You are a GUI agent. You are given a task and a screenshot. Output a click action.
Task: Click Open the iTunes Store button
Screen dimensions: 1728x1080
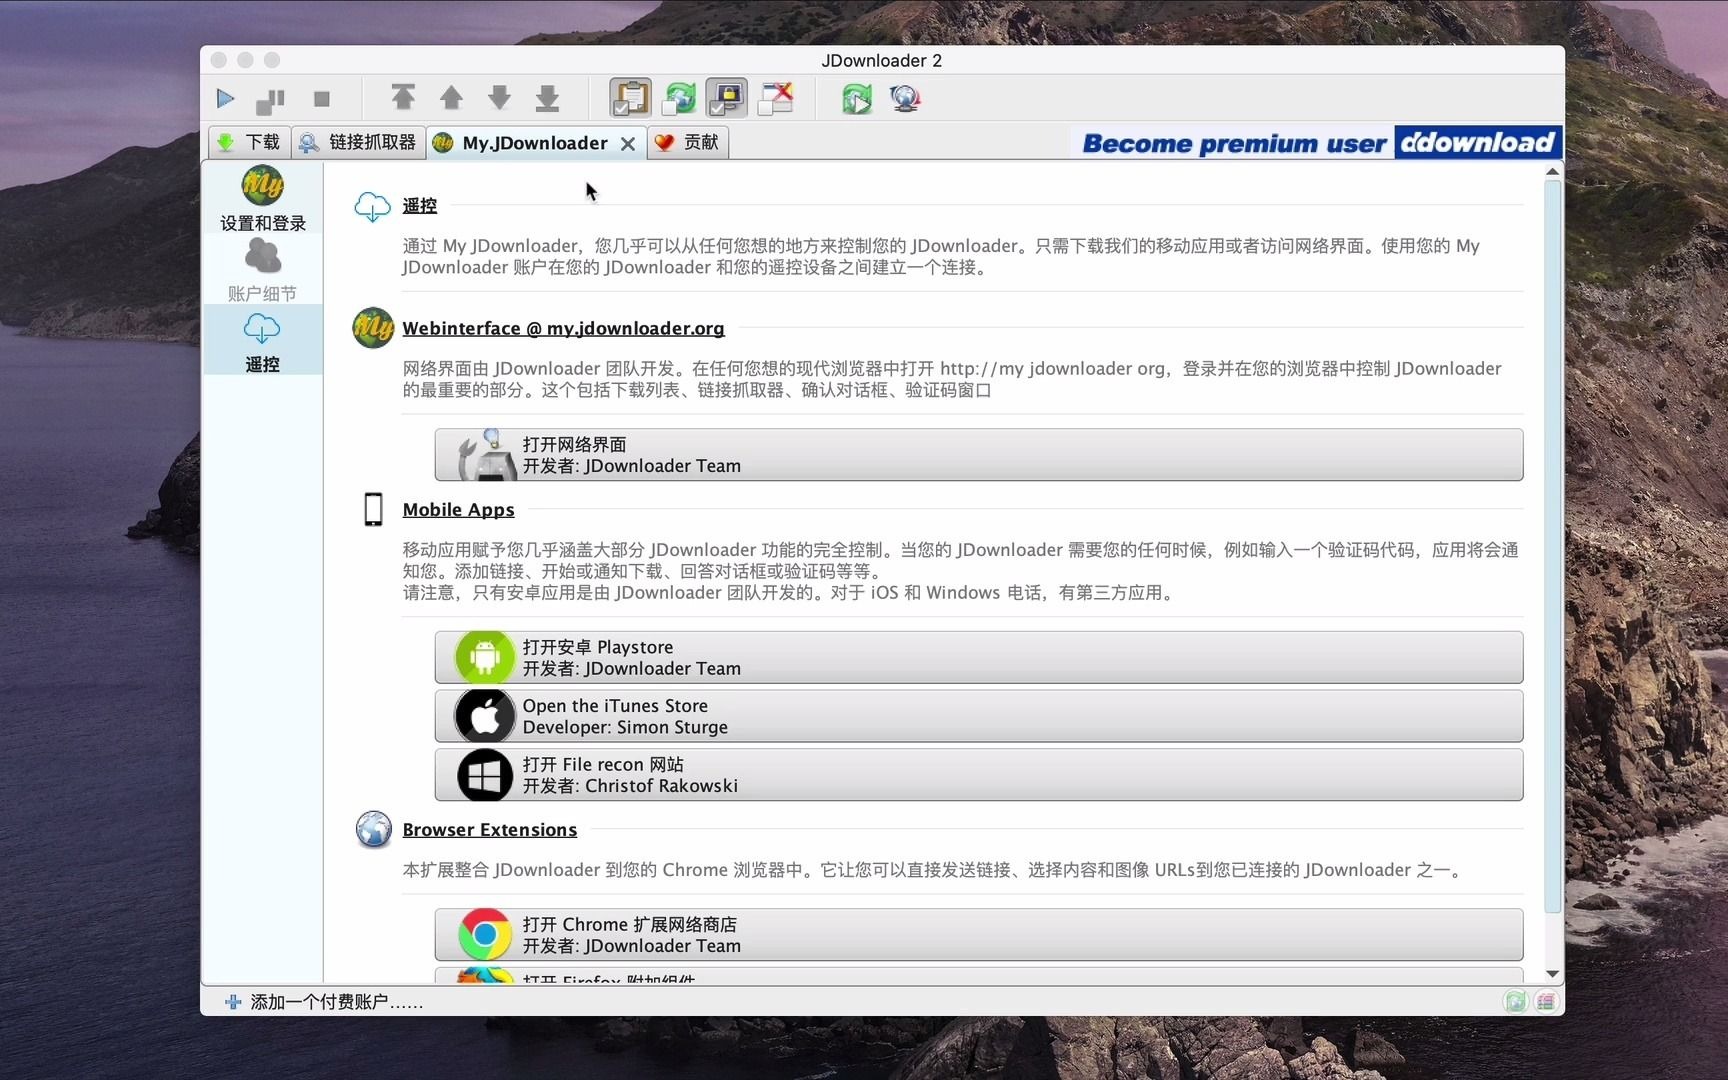click(x=979, y=716)
